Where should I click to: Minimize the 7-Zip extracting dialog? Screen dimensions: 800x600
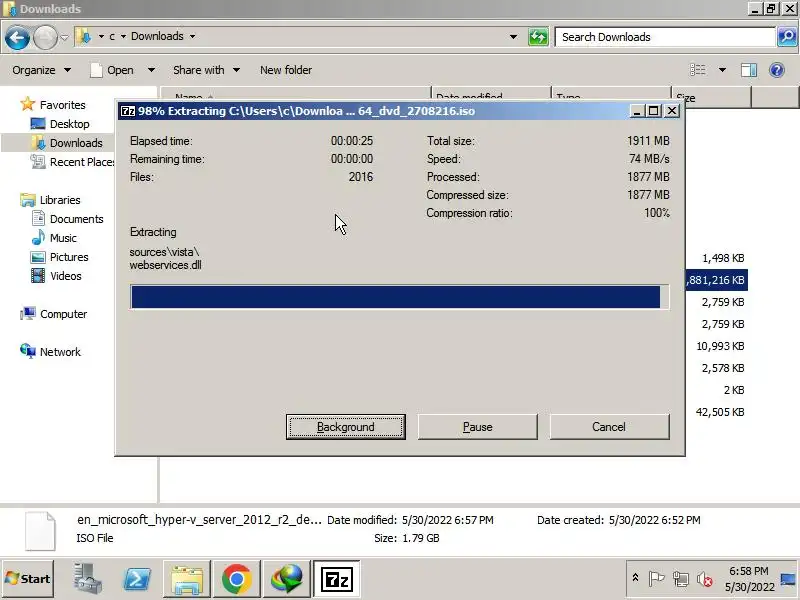pos(636,111)
